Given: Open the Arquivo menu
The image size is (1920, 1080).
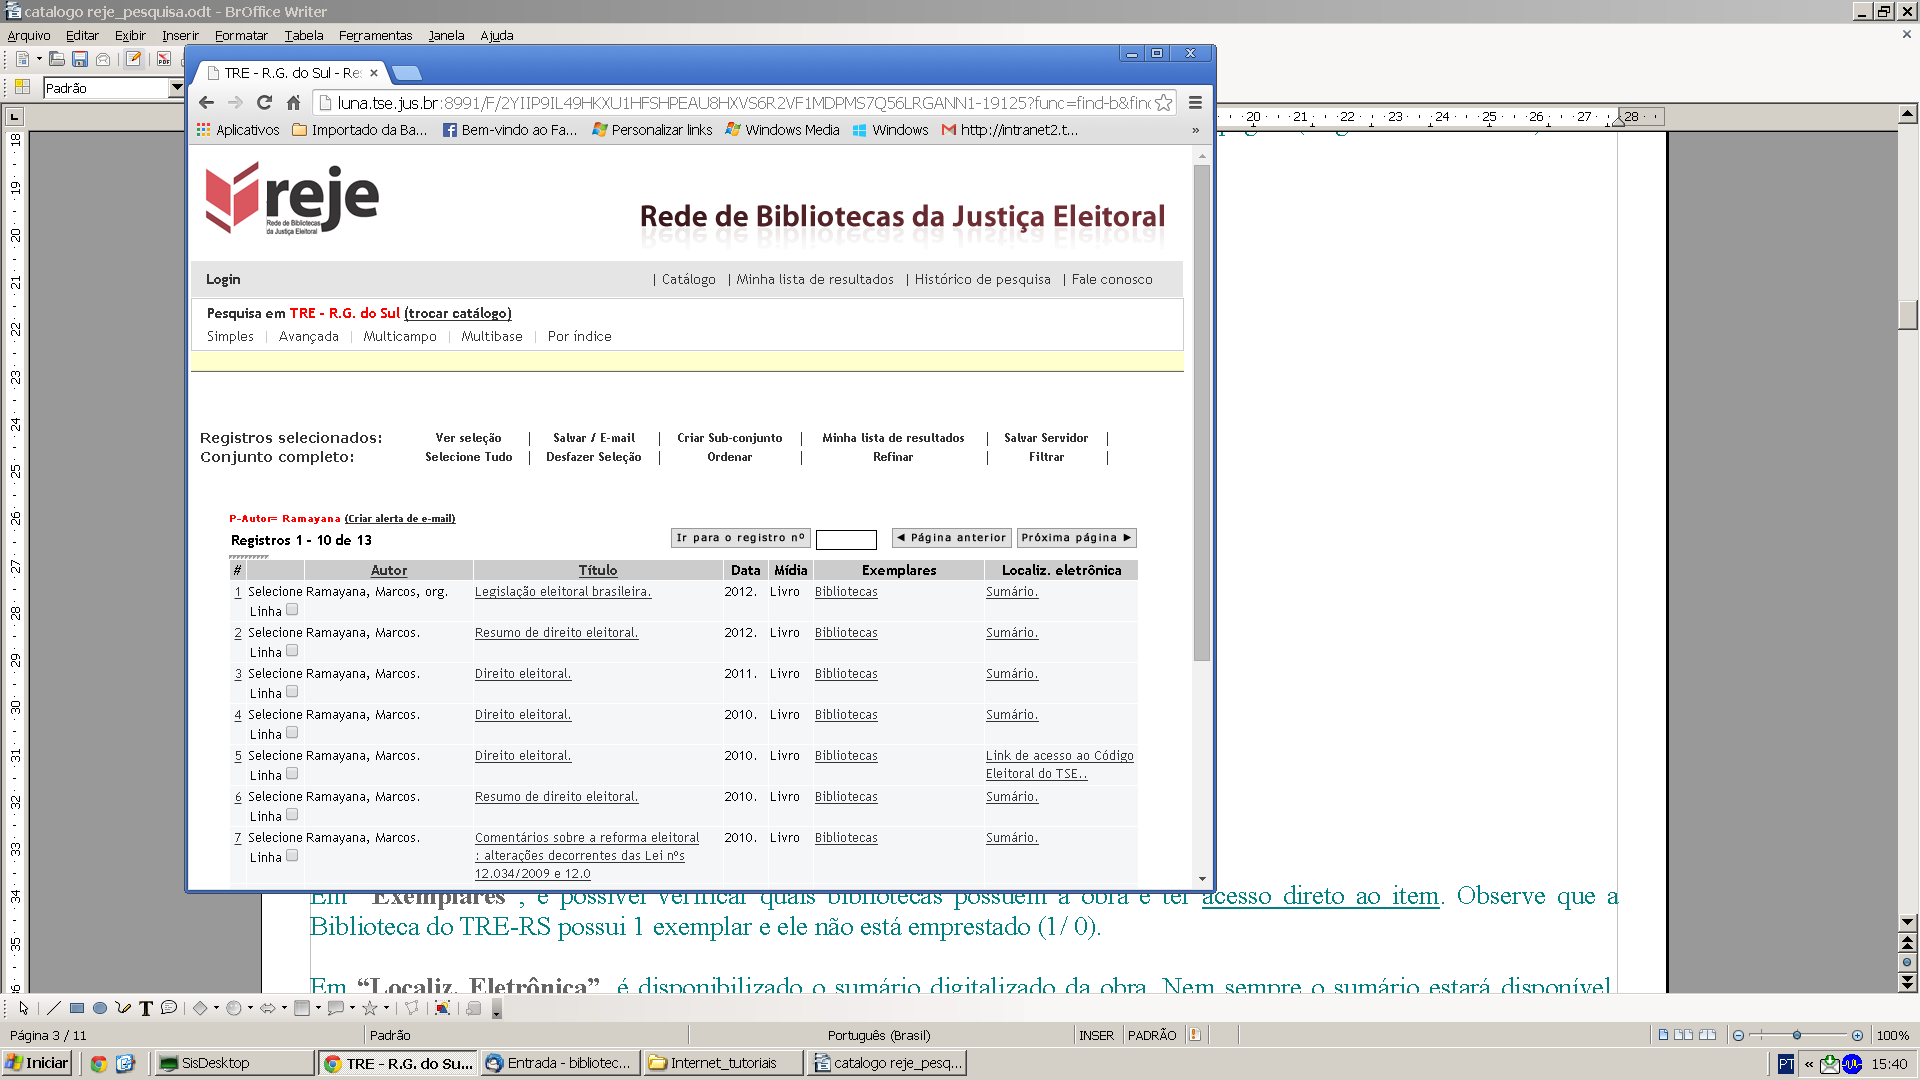Looking at the screenshot, I should [29, 35].
